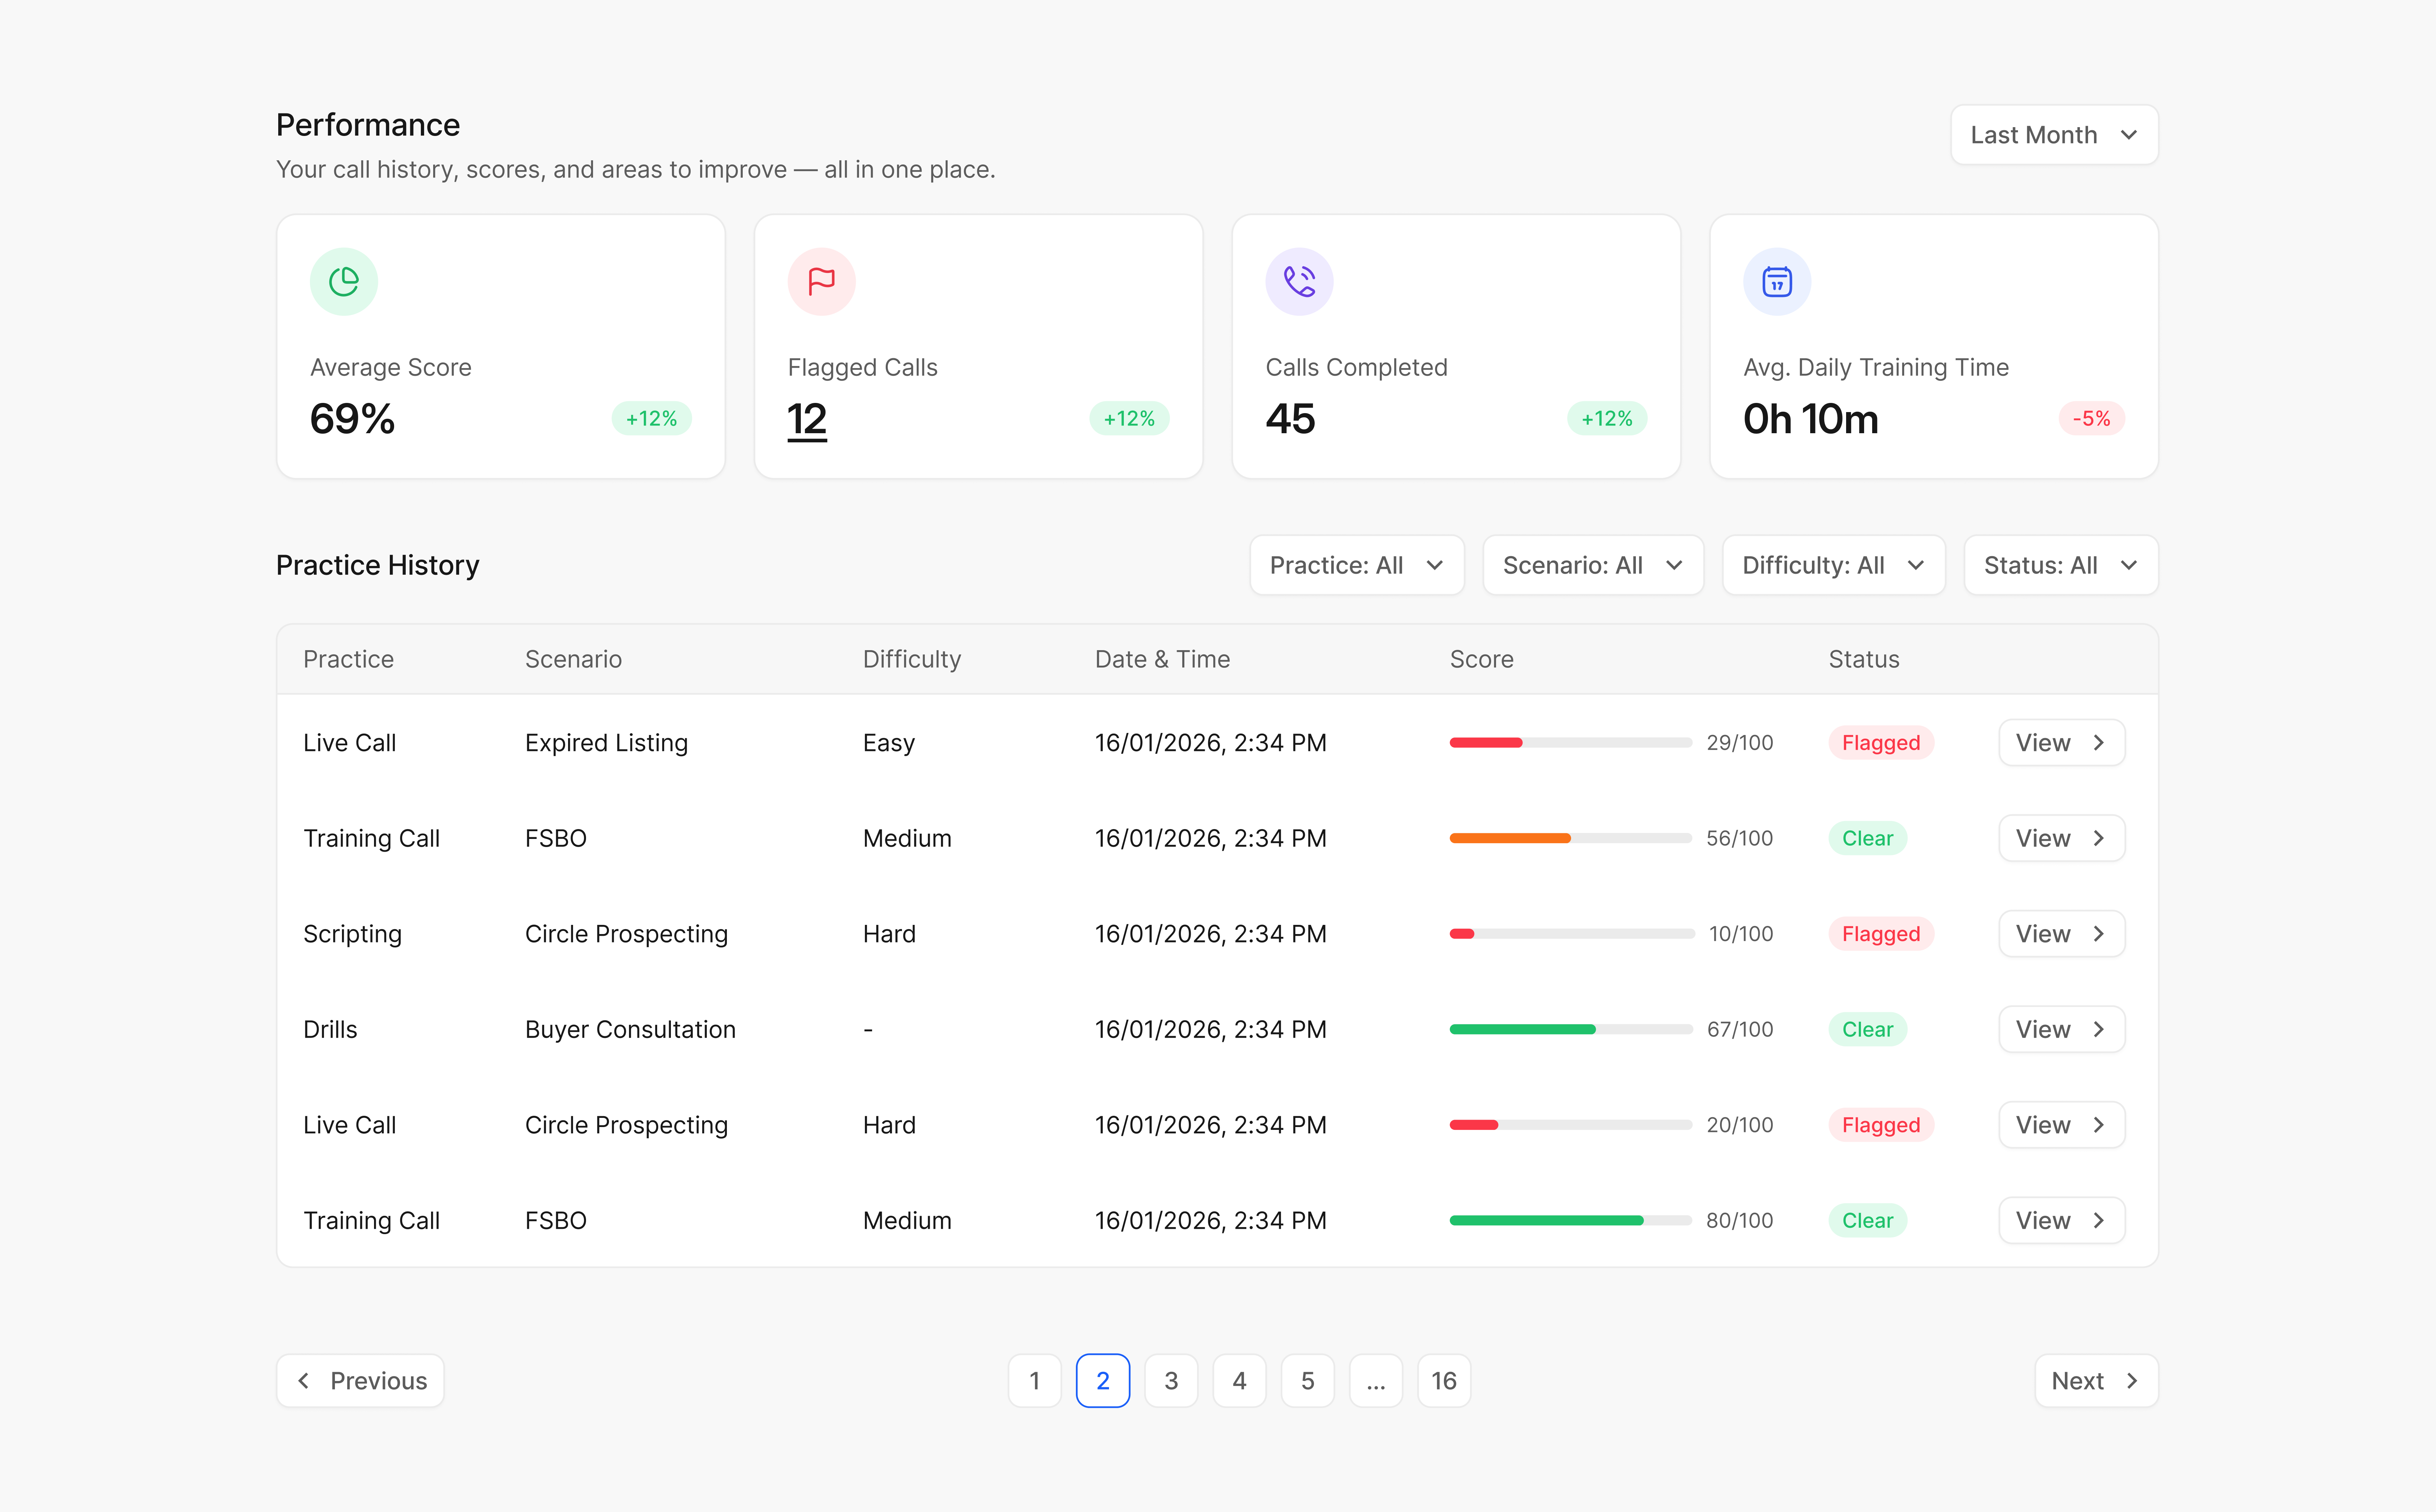Open View for the Buyer Consultation drill
The image size is (2436, 1512).
click(2061, 1029)
